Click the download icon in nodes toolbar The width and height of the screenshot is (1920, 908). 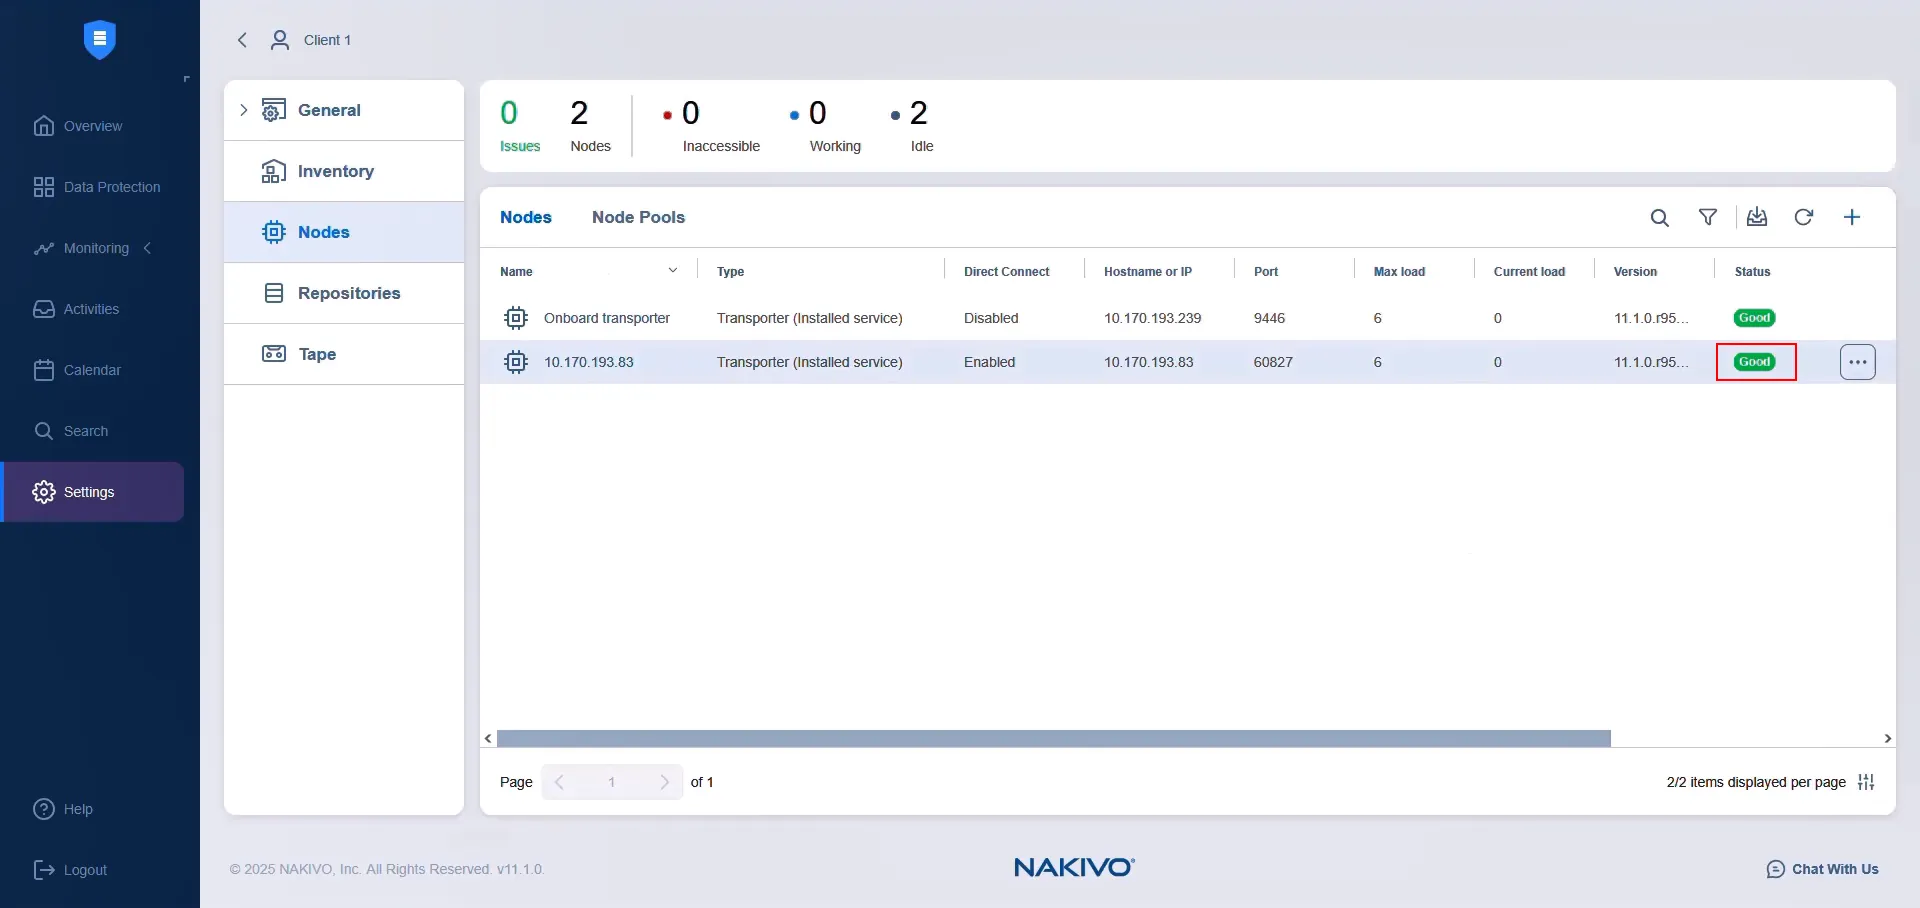(x=1757, y=217)
